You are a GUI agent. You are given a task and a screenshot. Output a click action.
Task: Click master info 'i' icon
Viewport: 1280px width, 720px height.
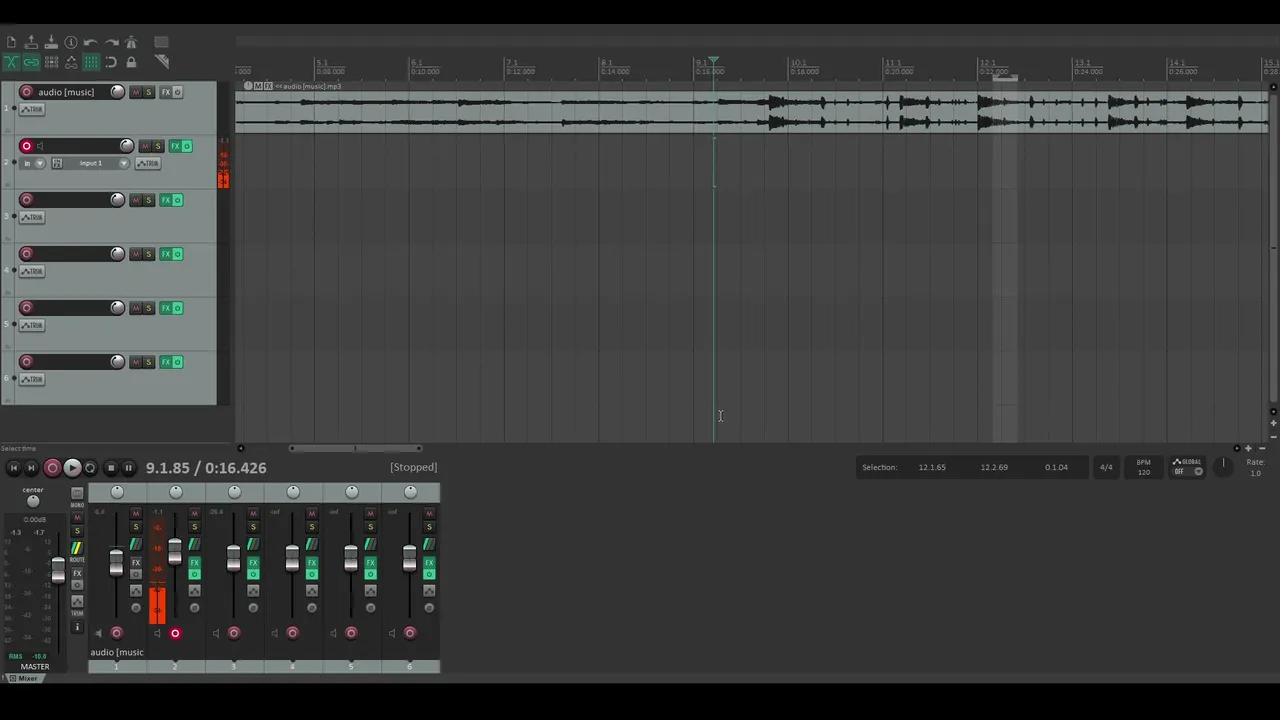tap(77, 627)
